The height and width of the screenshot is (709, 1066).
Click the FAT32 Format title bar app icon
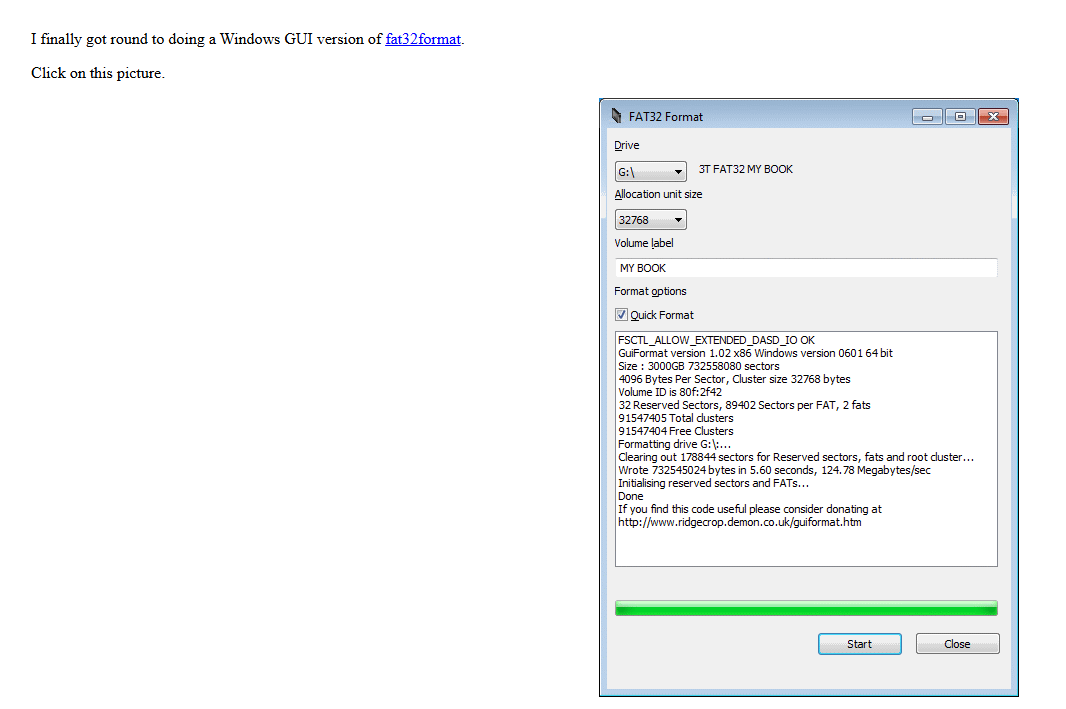pyautogui.click(x=616, y=116)
